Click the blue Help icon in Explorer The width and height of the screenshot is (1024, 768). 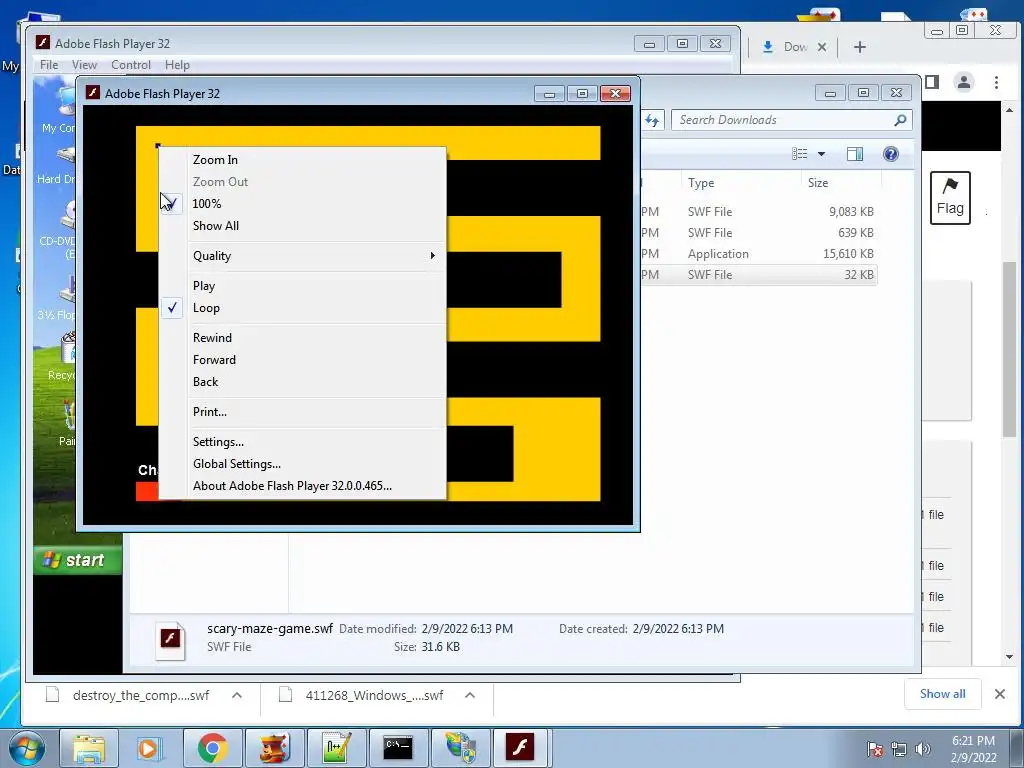click(x=891, y=154)
